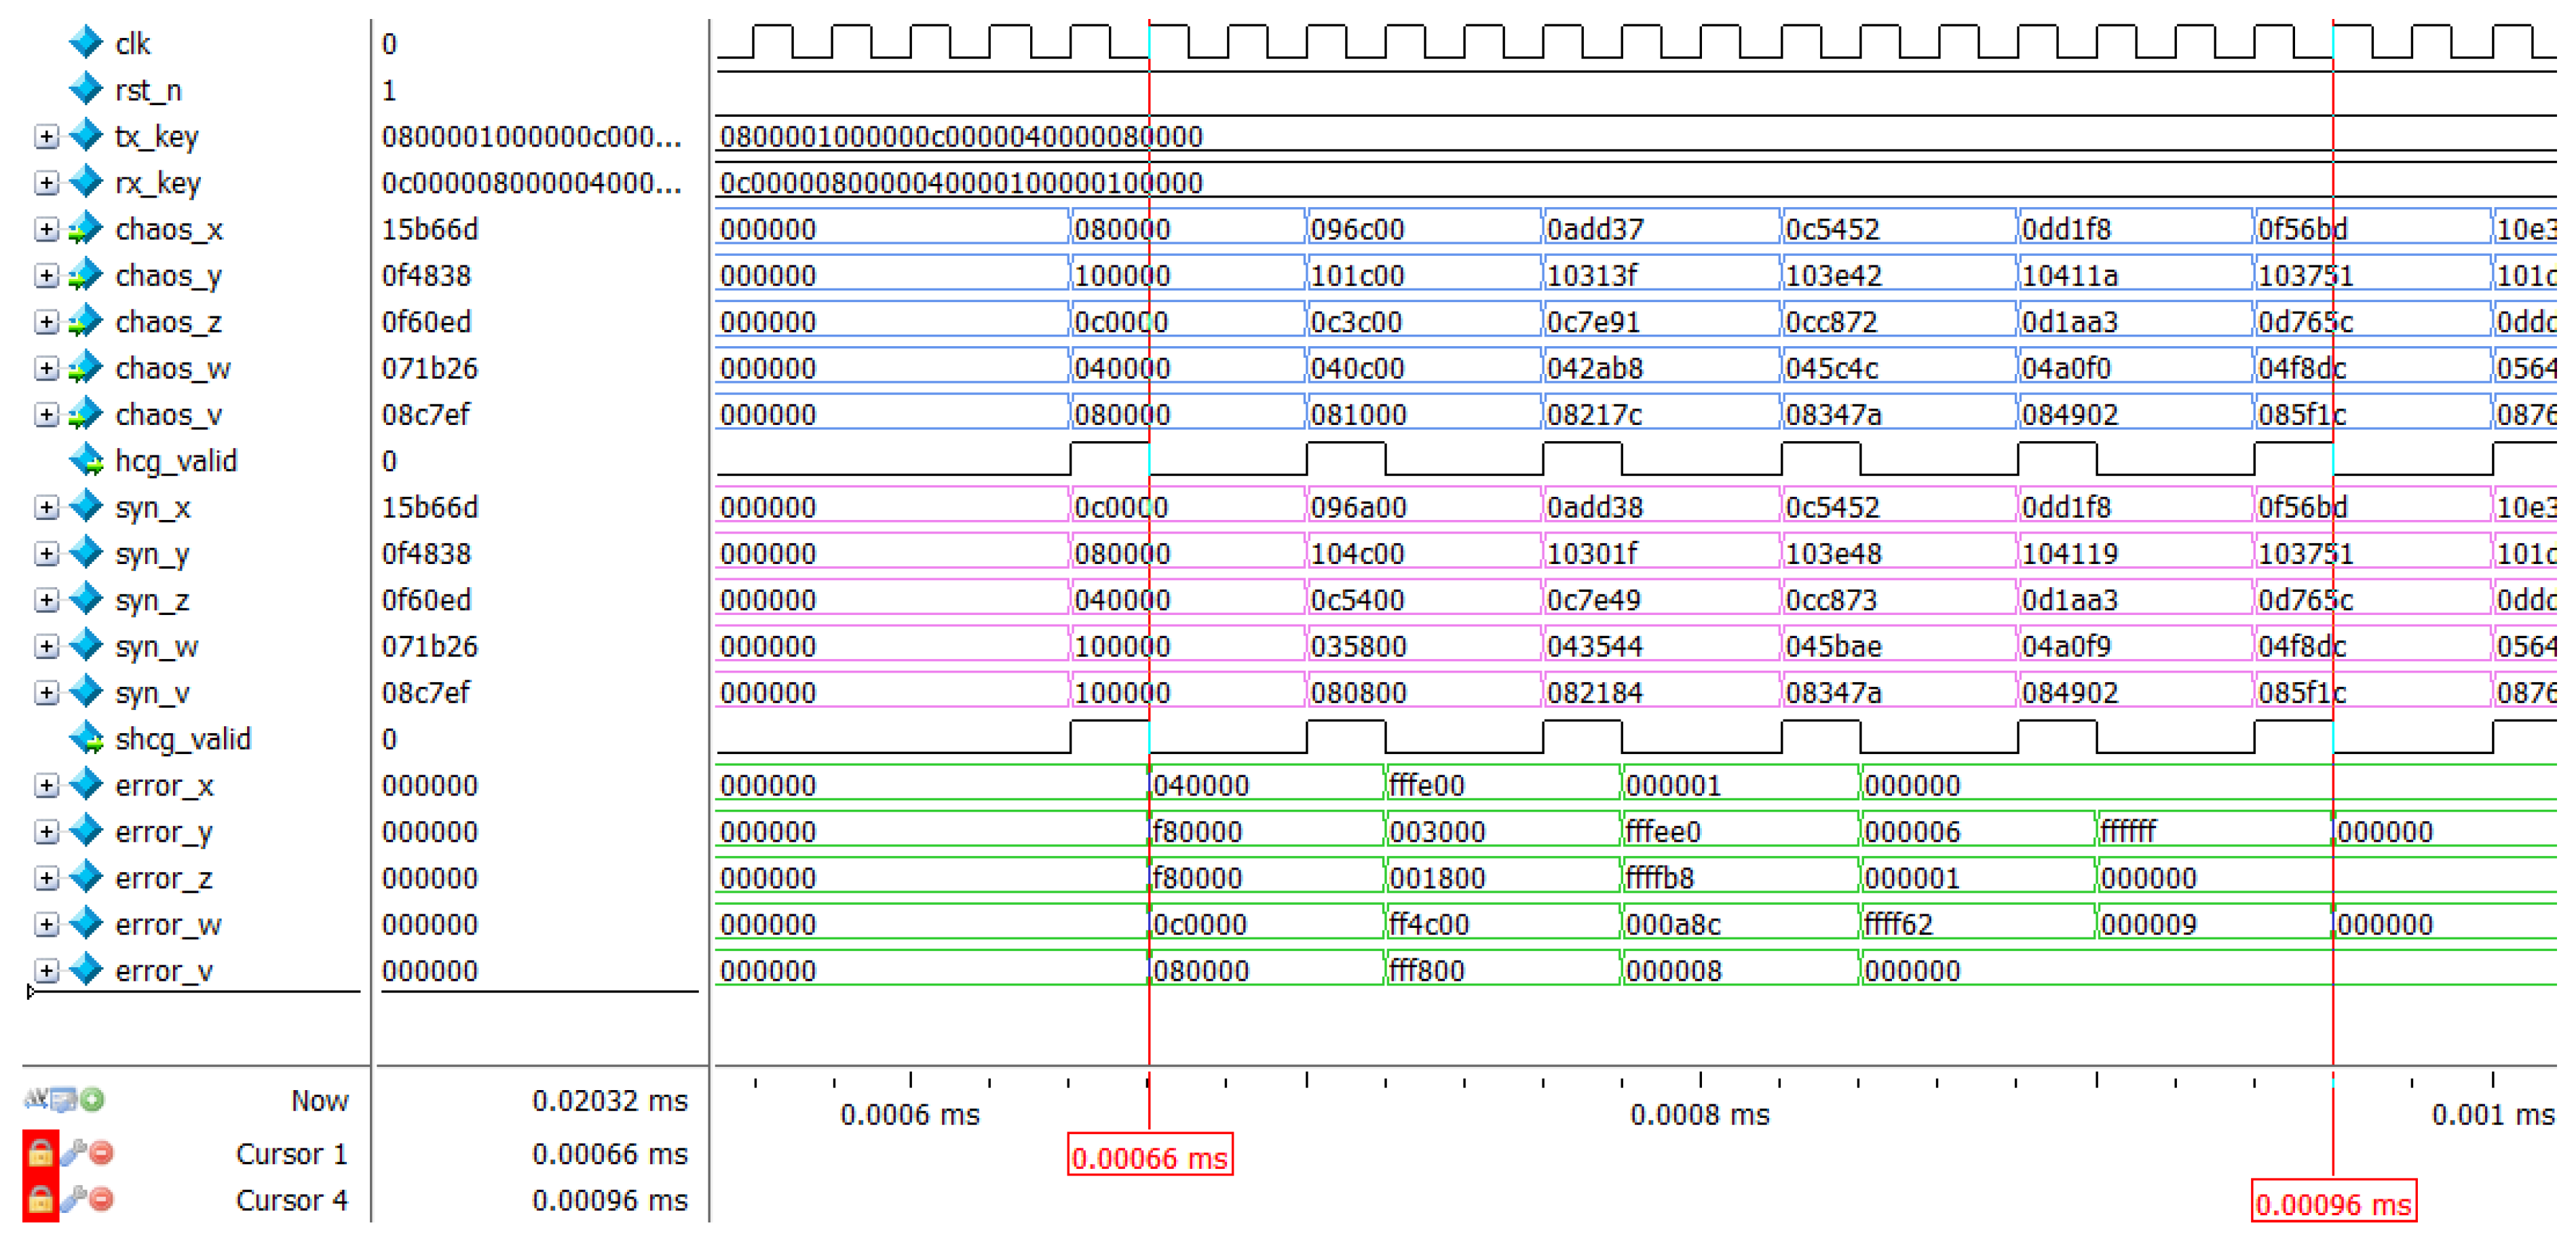Select the hcg_valid signal name
The image size is (2576, 1253).
176,461
